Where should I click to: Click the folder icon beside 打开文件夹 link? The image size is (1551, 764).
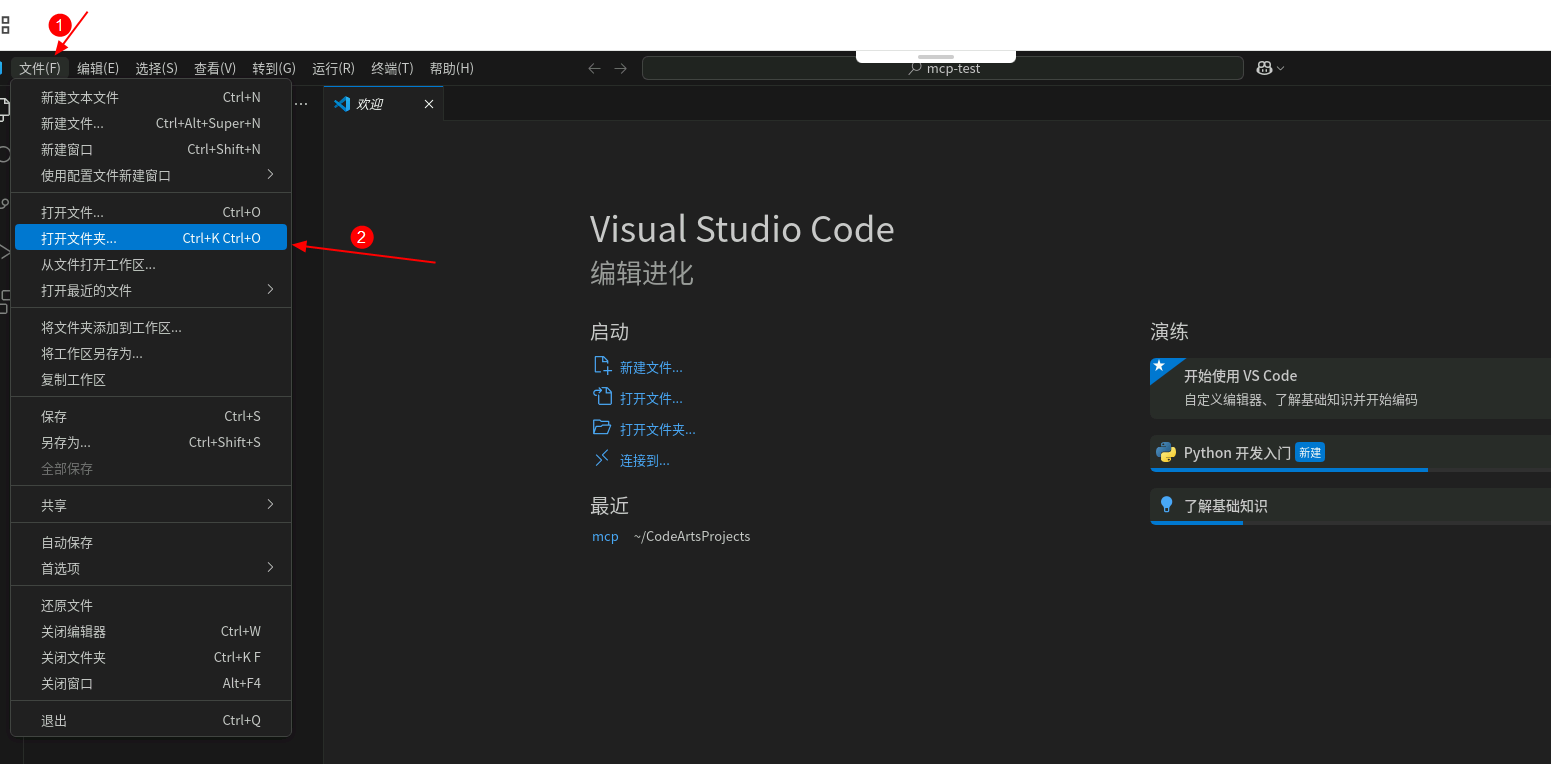click(x=602, y=428)
